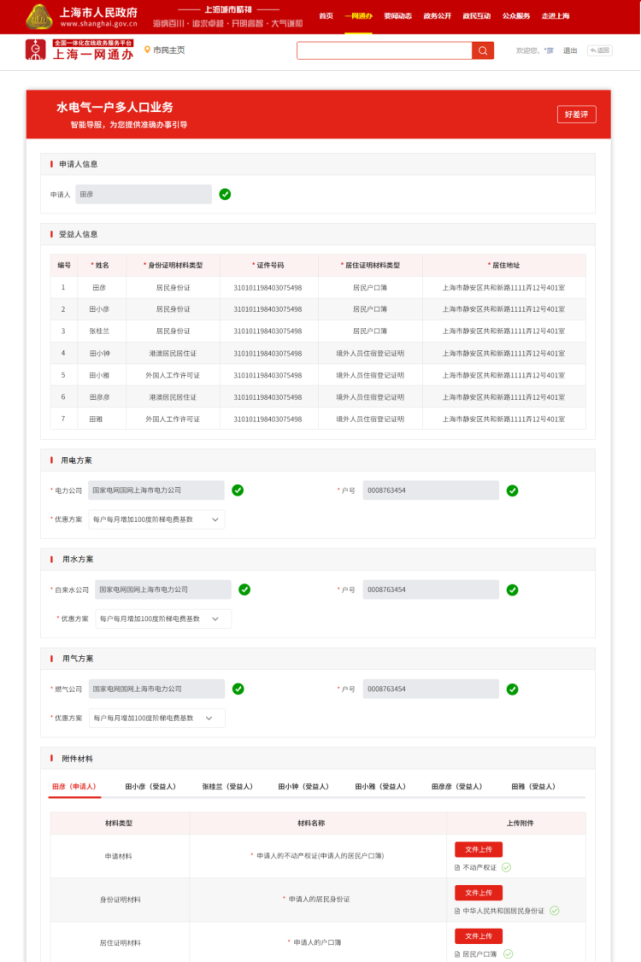Click document icon of 居民身份证 attachment
Screen dimensions: 641x962
pos(457,910)
